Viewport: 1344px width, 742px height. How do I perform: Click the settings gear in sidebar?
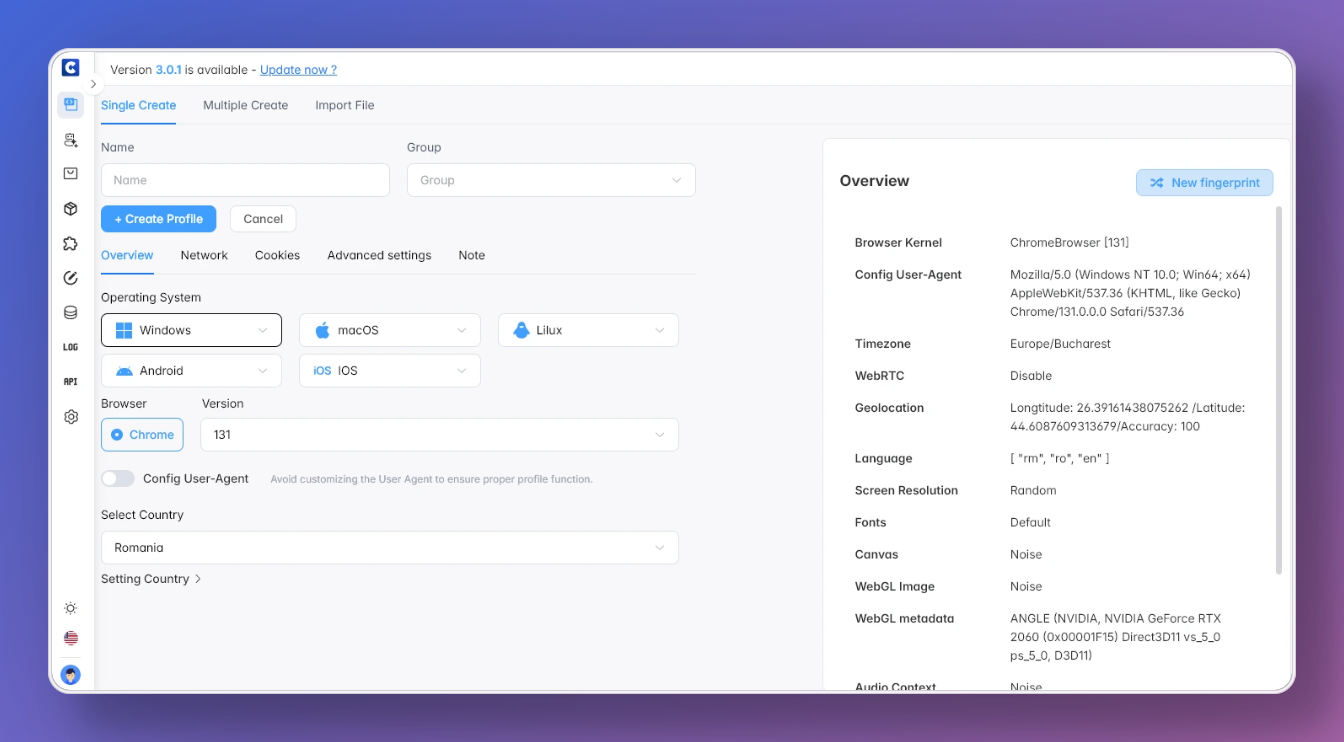pos(70,417)
